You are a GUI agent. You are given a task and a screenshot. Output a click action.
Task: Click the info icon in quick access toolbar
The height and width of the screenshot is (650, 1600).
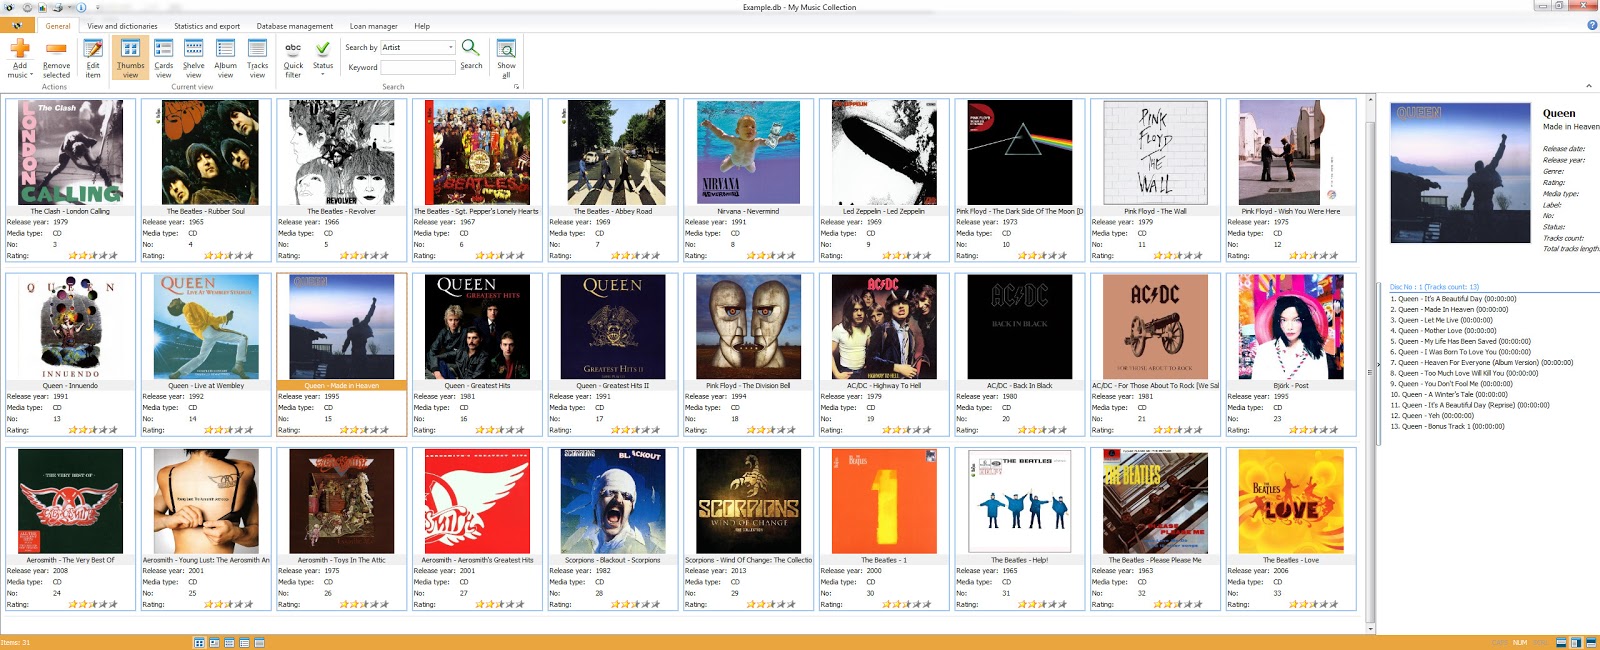(81, 7)
